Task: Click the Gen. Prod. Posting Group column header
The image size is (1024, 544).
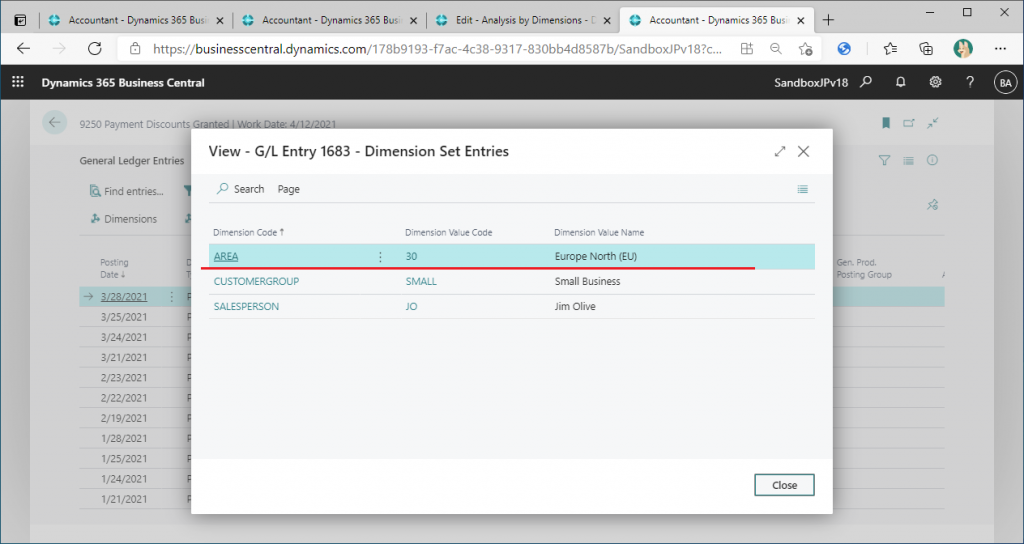Action: coord(863,268)
